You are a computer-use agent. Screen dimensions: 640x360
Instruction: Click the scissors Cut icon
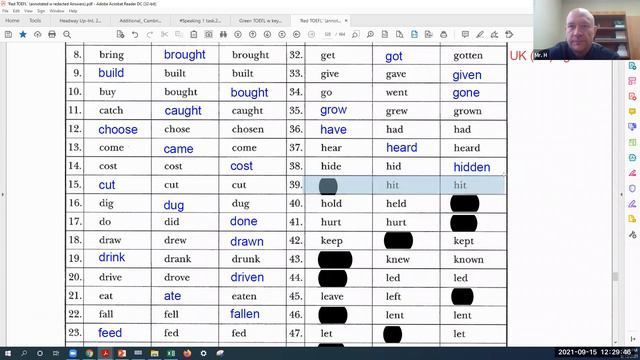(164, 35)
